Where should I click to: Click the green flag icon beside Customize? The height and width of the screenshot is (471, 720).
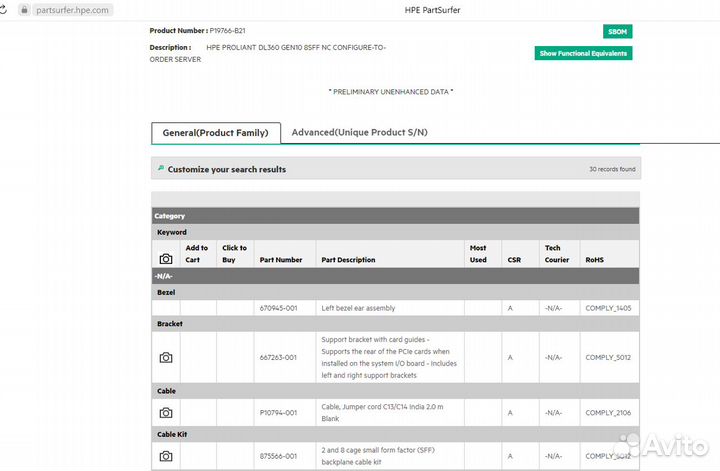pos(161,168)
